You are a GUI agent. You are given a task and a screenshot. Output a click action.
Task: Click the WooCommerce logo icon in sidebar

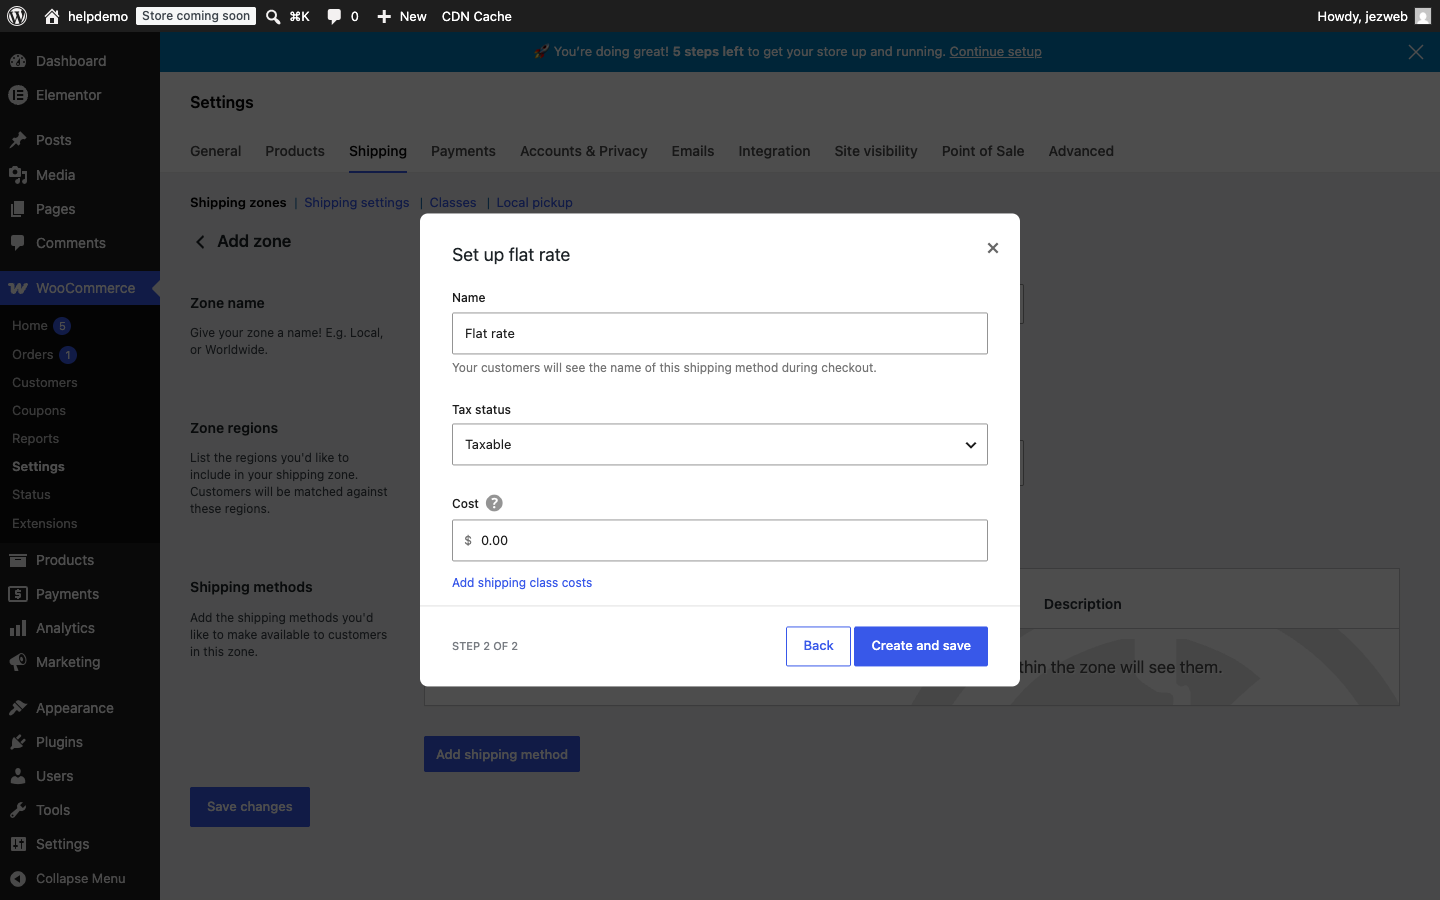[x=18, y=288]
